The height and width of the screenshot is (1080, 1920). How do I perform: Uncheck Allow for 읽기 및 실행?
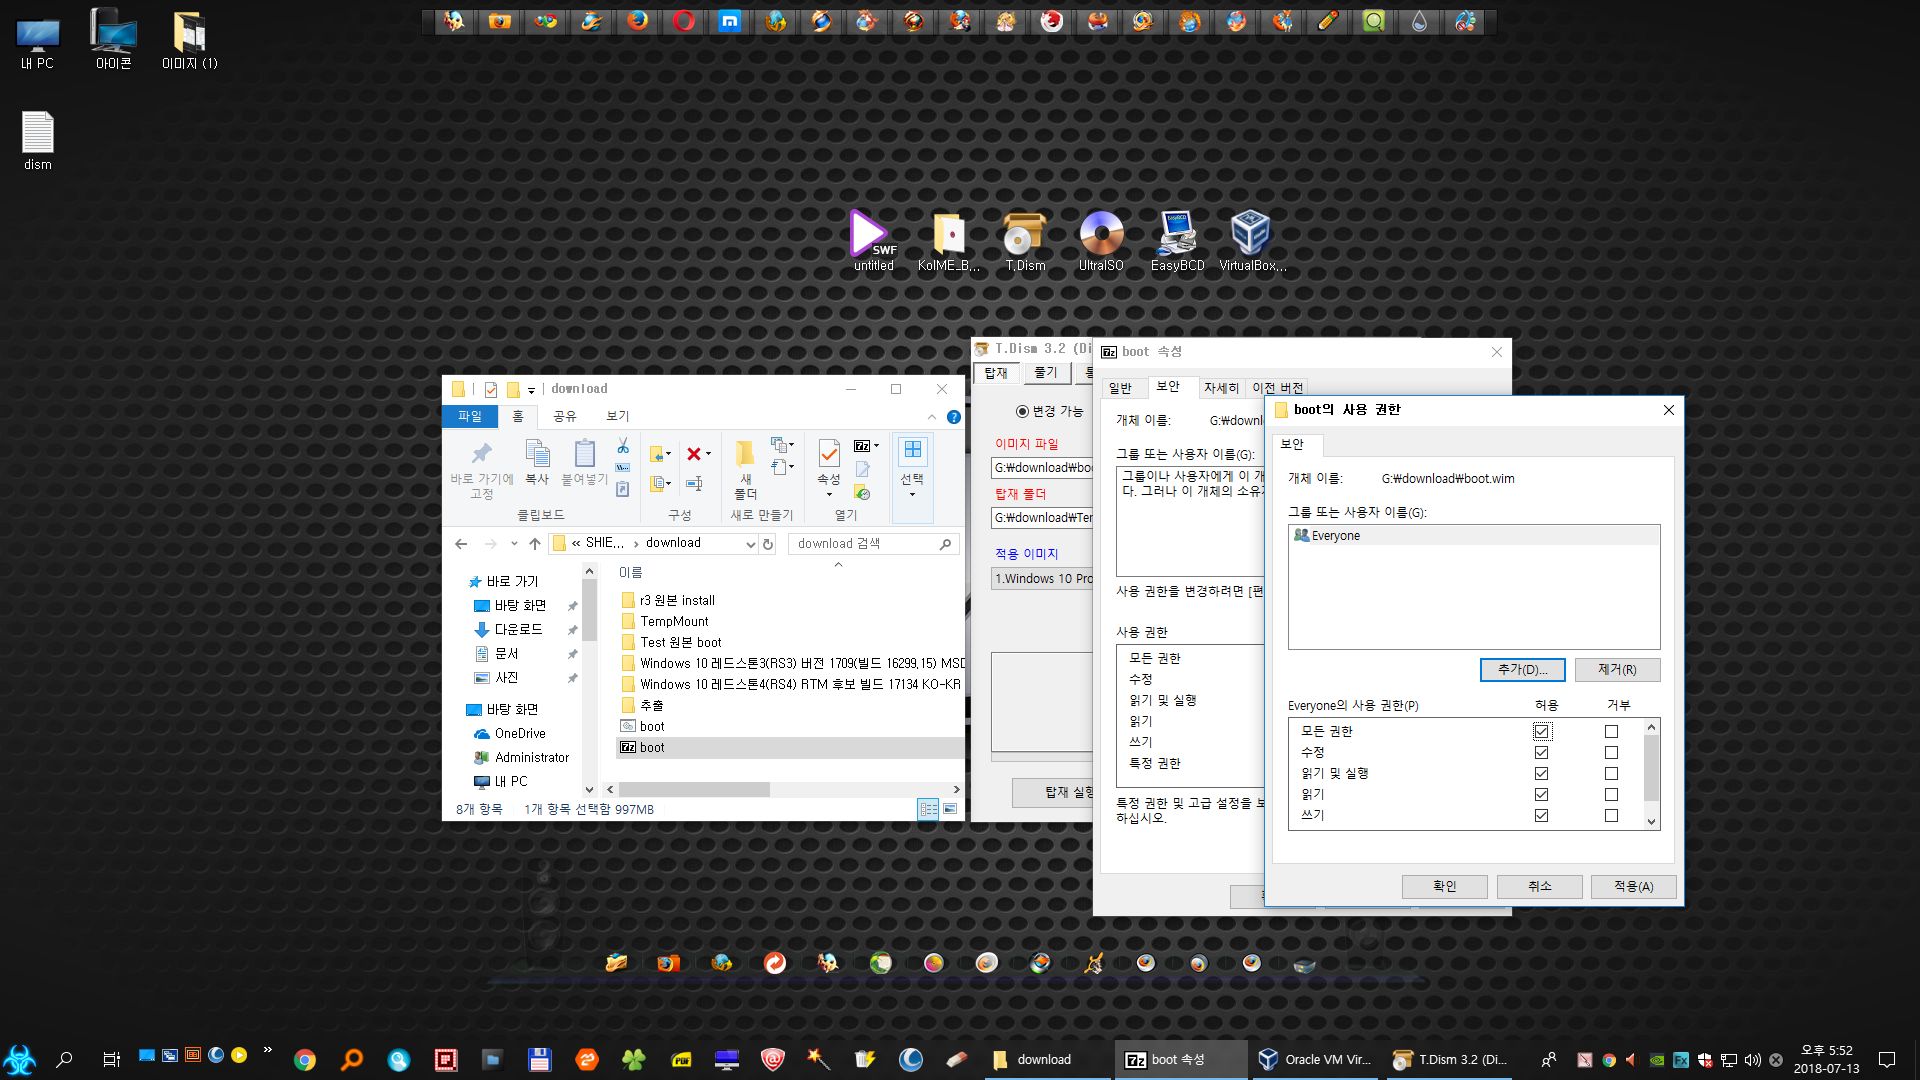(1541, 774)
